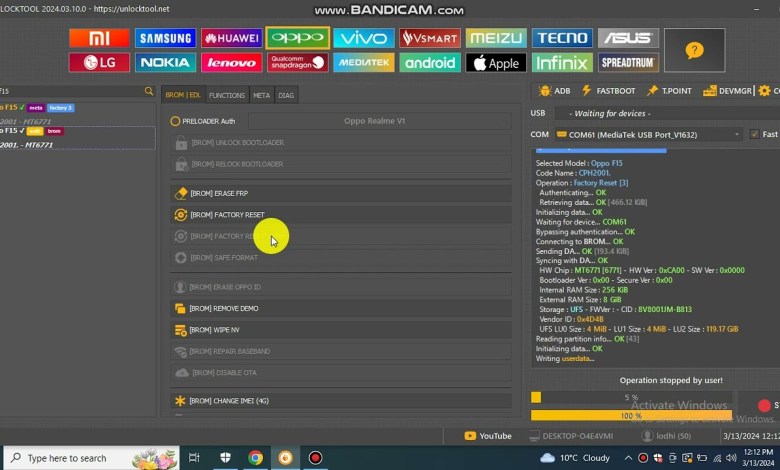Select the Tecno brand tile
The image size is (780, 470).
562,38
